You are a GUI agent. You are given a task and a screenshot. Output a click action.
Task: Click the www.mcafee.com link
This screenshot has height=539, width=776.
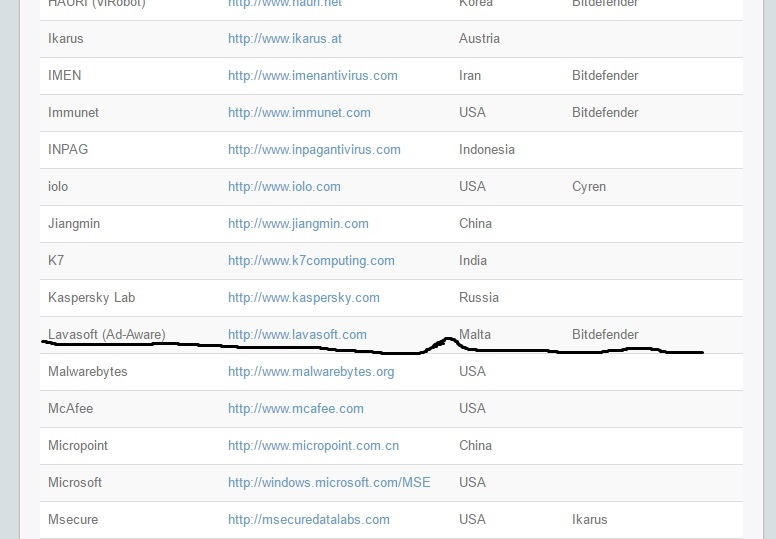pyautogui.click(x=295, y=409)
